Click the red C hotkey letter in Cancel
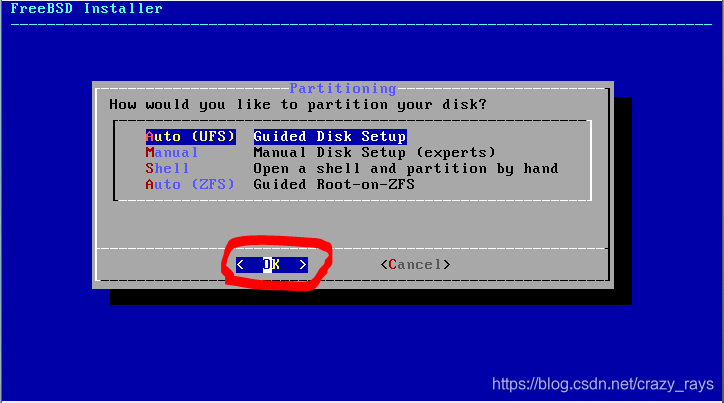Viewport: 724px width, 403px height. [392, 265]
